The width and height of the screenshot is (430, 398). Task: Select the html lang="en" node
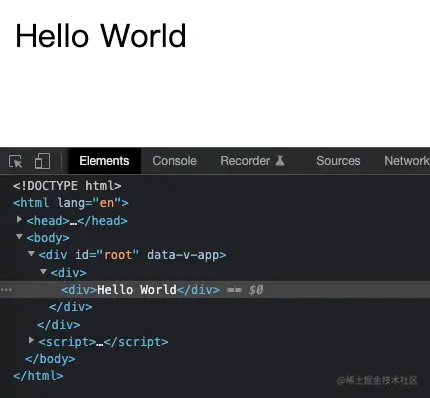[x=71, y=203]
